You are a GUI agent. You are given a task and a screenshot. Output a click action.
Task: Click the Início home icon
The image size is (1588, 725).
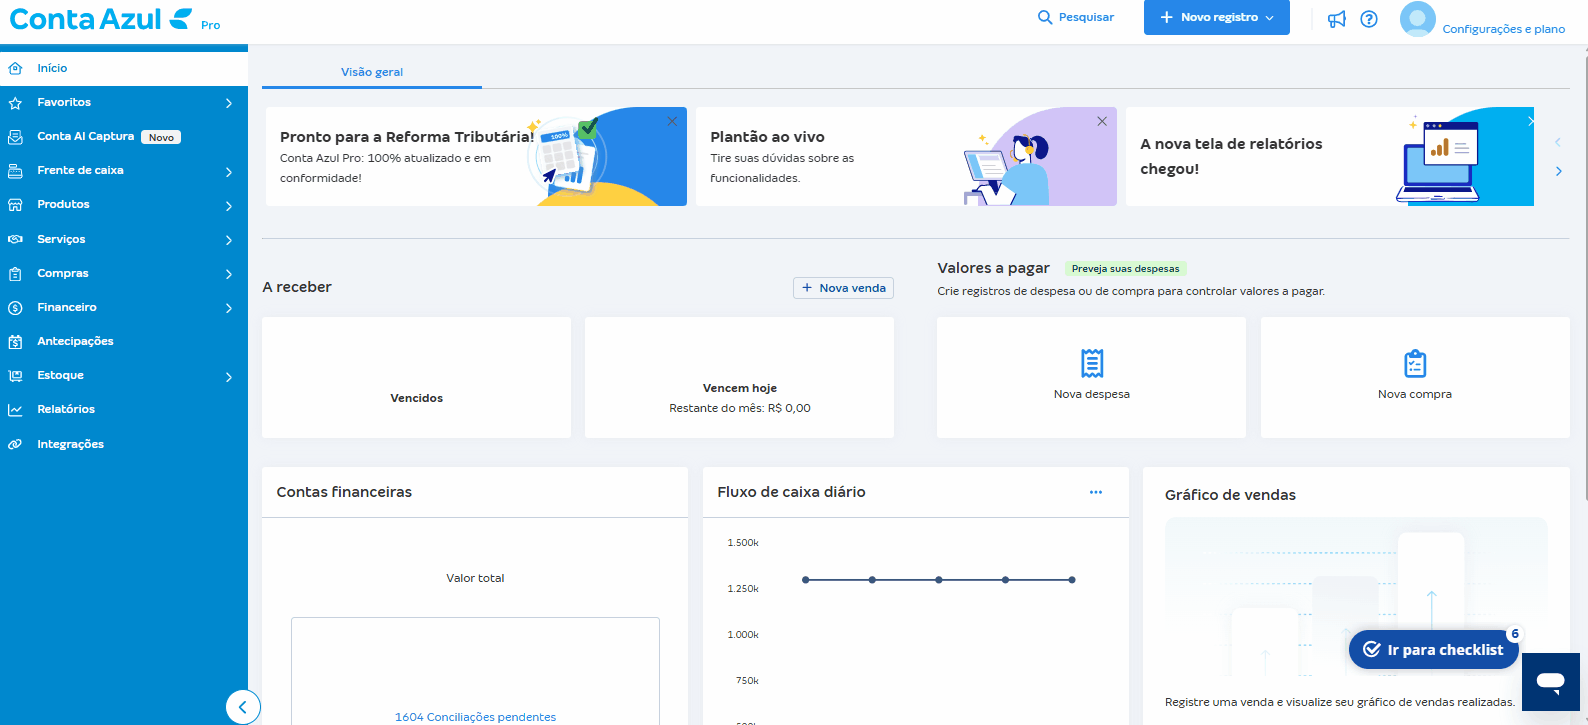[15, 68]
